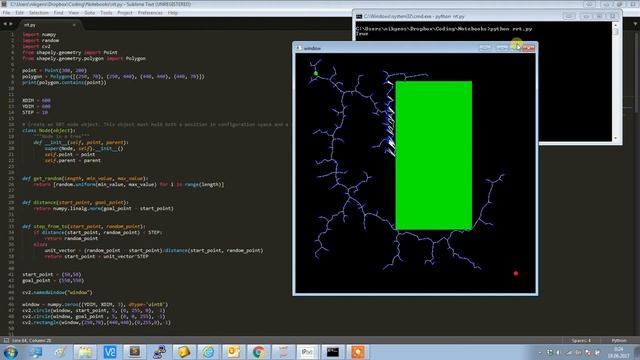The height and width of the screenshot is (360, 640).
Task: Open the IPython taskbar icon
Action: [x=307, y=352]
